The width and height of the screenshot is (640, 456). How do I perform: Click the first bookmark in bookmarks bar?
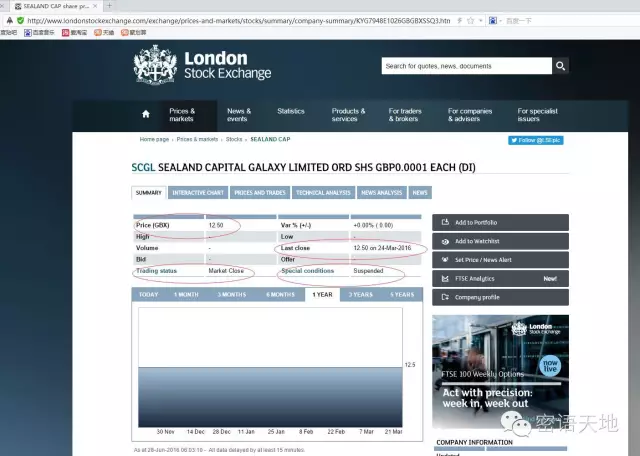[x=8, y=32]
